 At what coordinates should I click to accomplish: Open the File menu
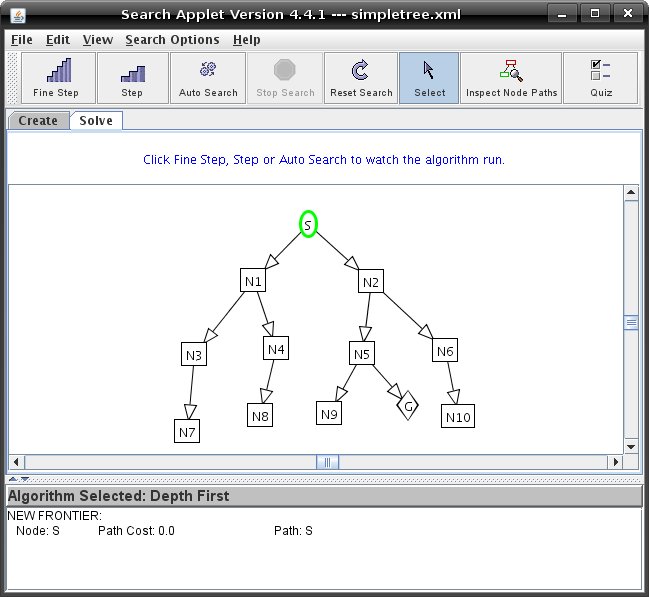click(21, 40)
